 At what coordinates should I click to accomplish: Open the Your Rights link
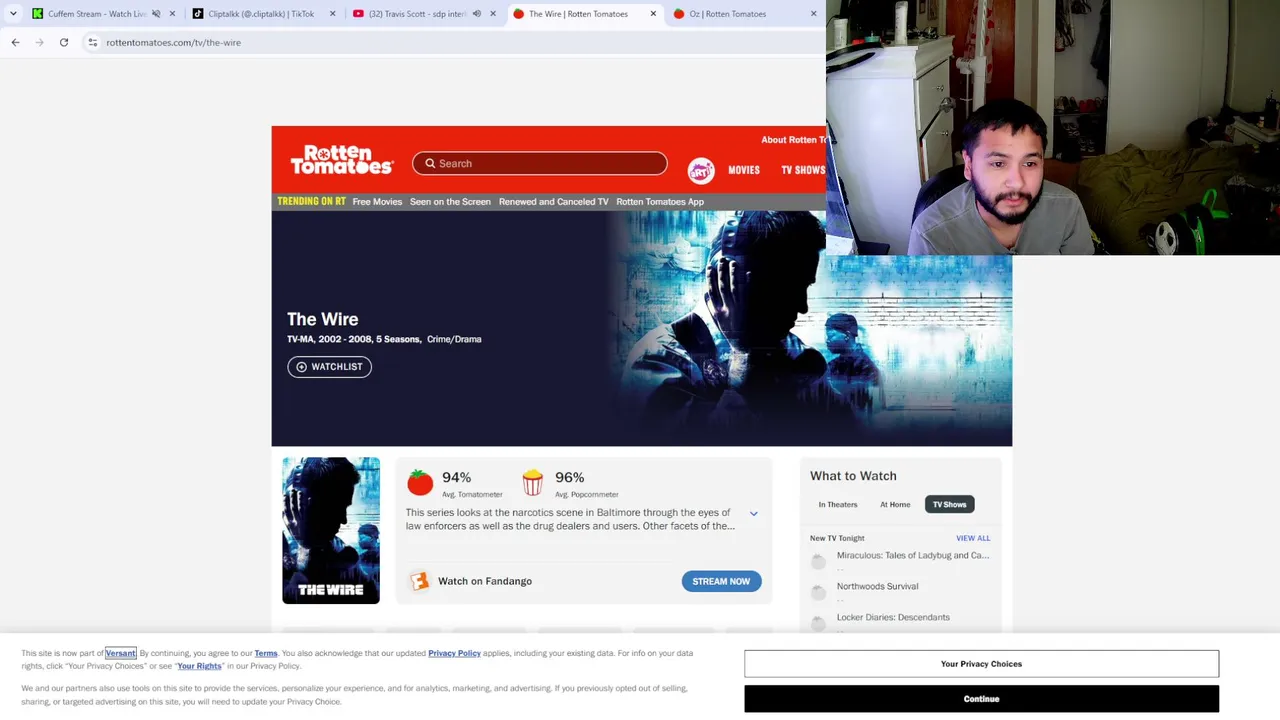199,667
